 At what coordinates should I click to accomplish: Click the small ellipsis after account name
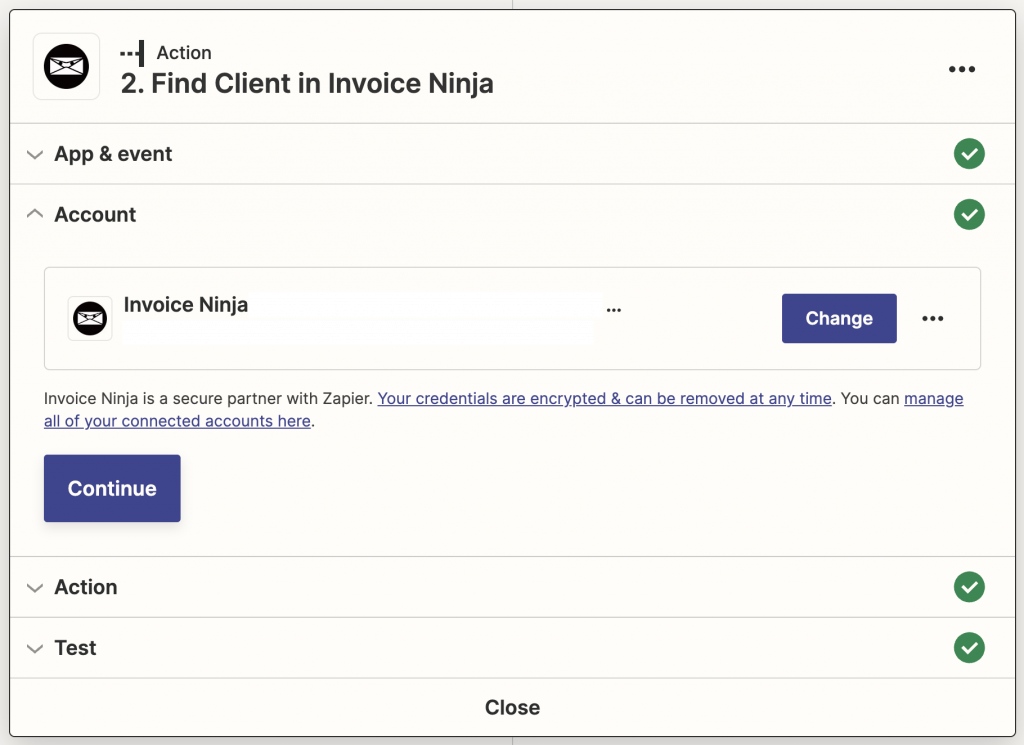click(x=614, y=310)
